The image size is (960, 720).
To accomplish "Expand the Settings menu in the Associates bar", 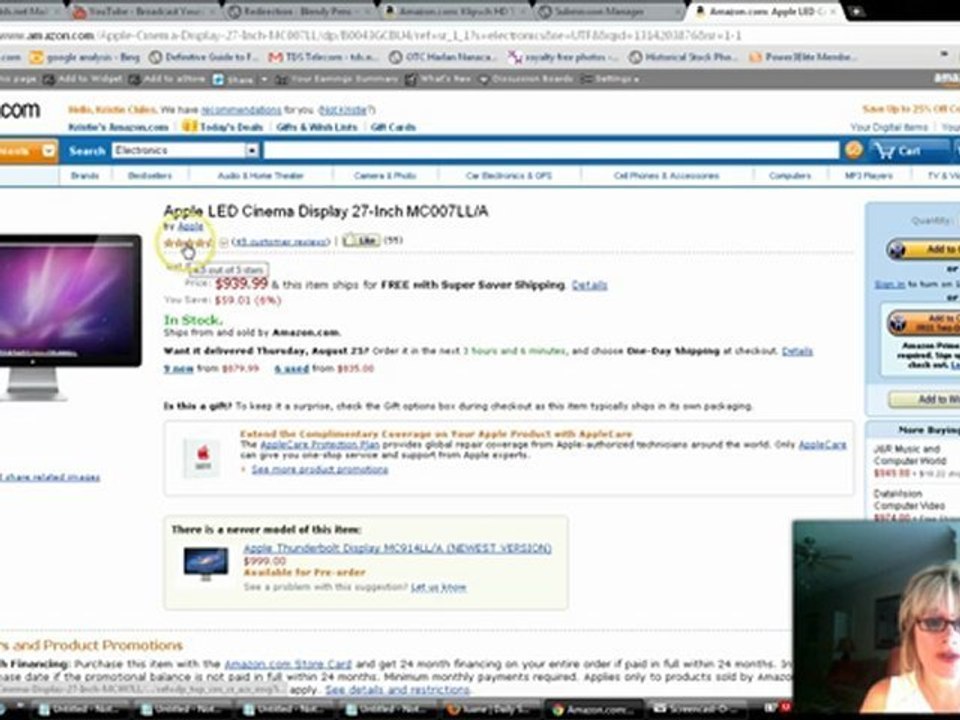I will [610, 79].
